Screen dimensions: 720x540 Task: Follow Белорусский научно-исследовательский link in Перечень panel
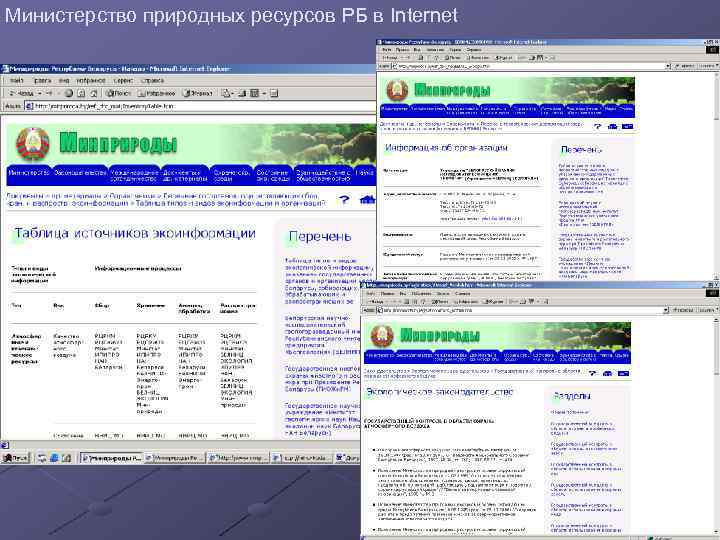(x=323, y=335)
